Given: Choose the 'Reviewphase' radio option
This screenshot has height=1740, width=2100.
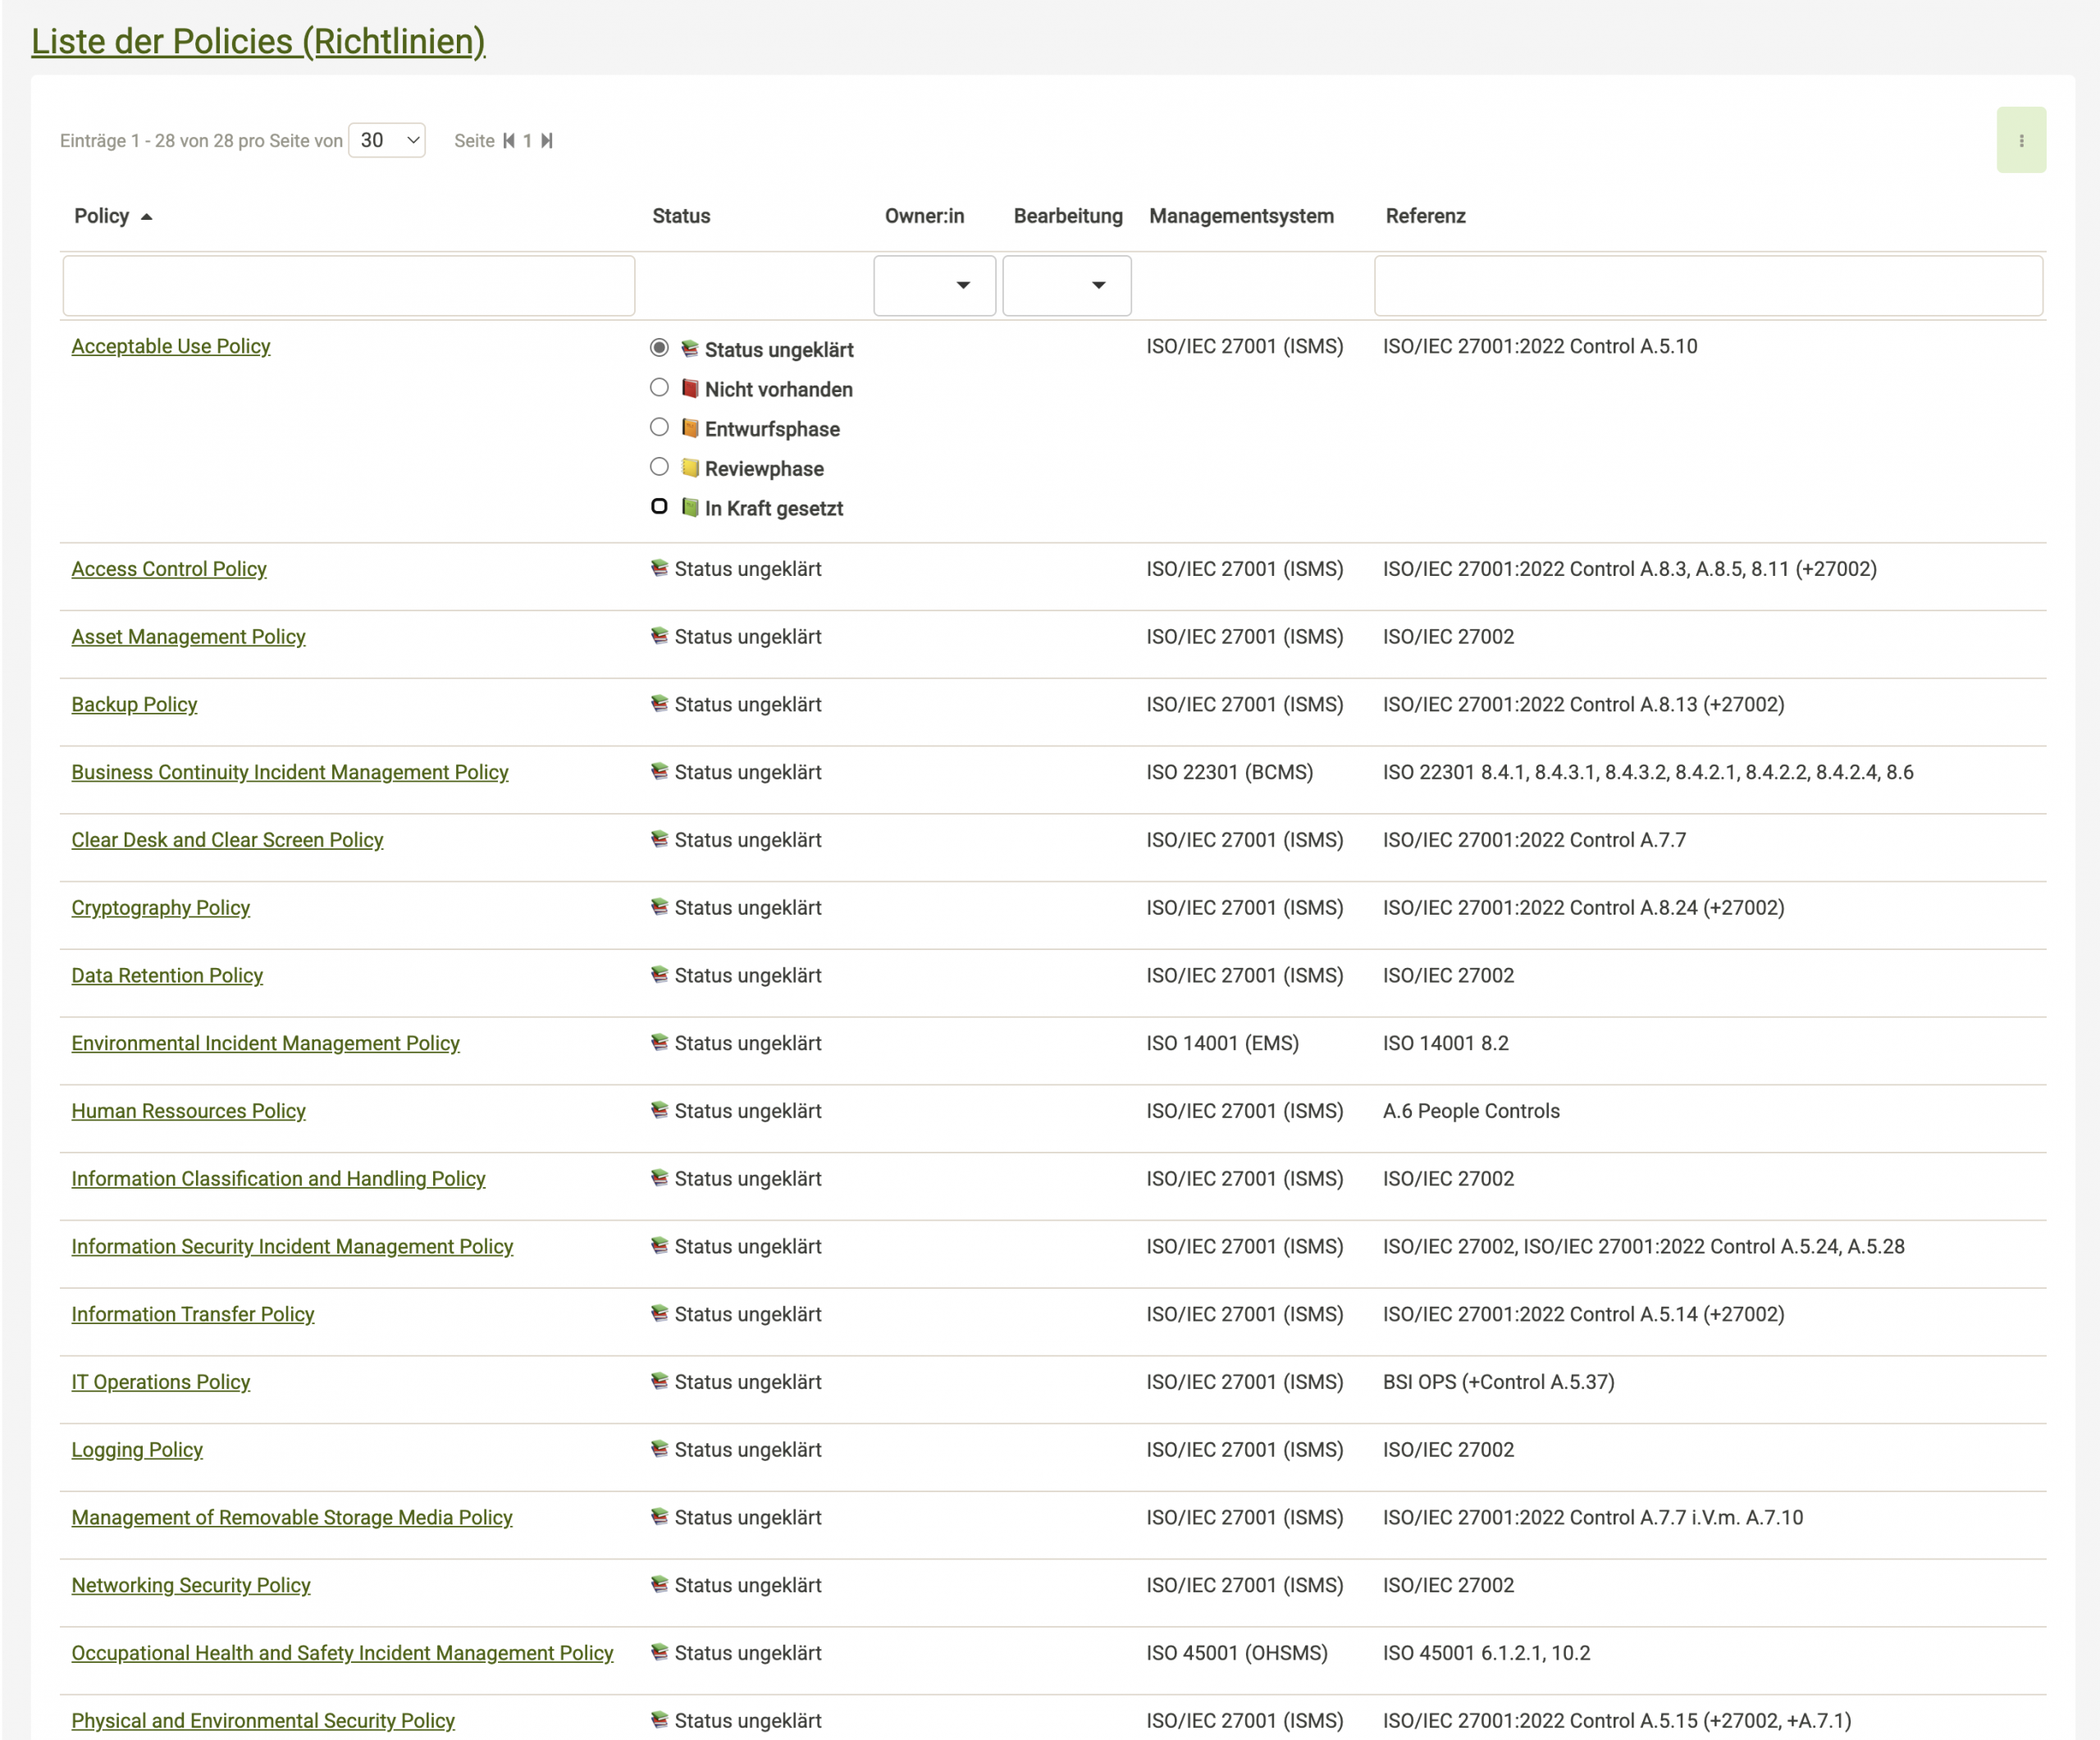Looking at the screenshot, I should pyautogui.click(x=659, y=467).
